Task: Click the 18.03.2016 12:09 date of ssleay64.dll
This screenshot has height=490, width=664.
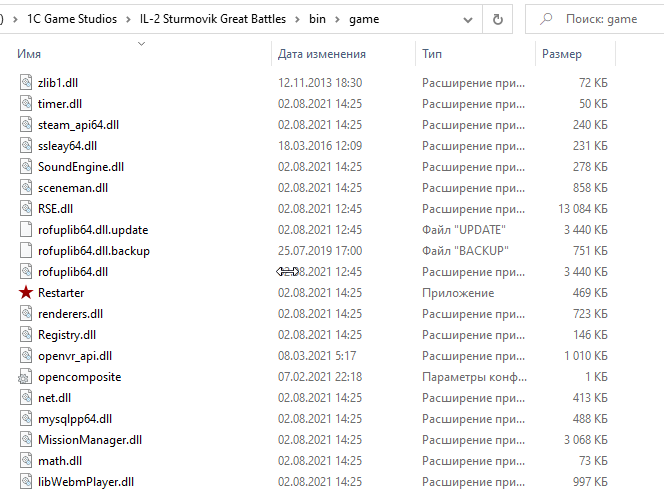Action: (x=320, y=146)
